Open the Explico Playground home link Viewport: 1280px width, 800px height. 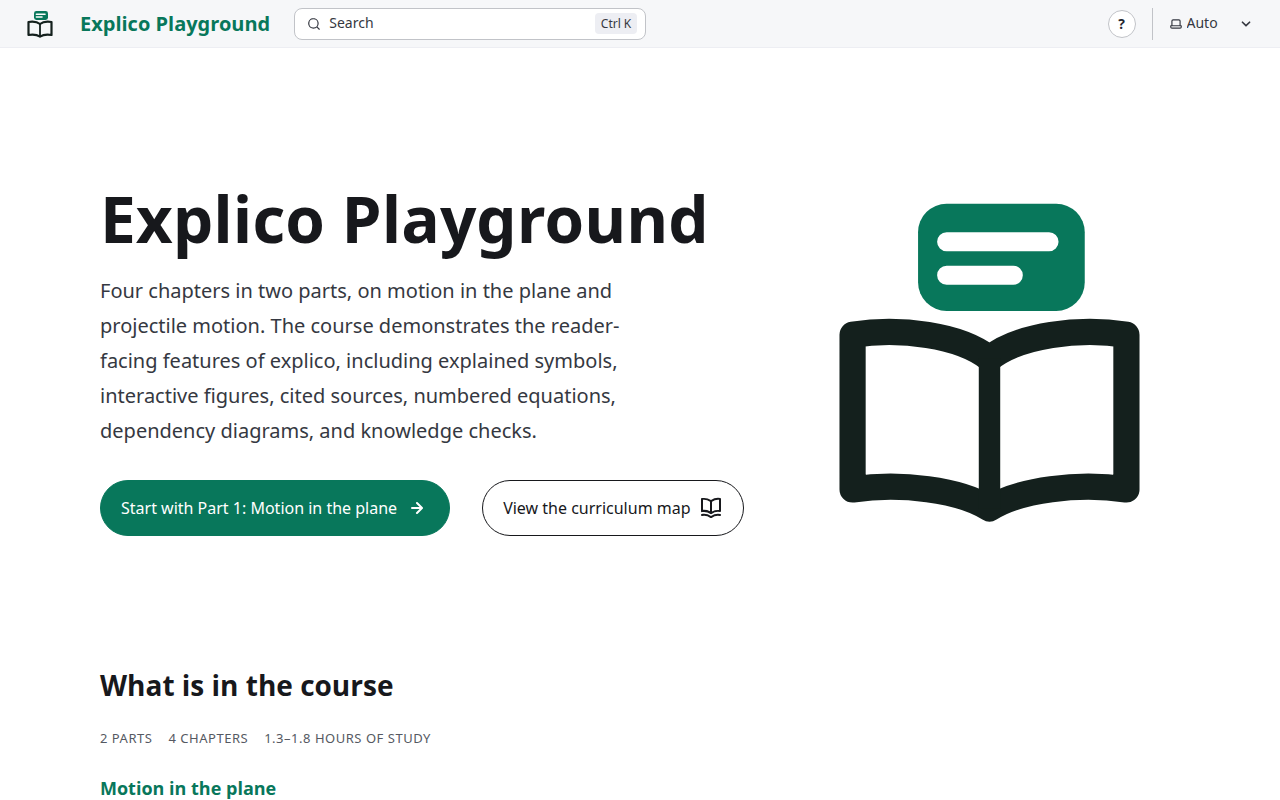pyautogui.click(x=175, y=24)
